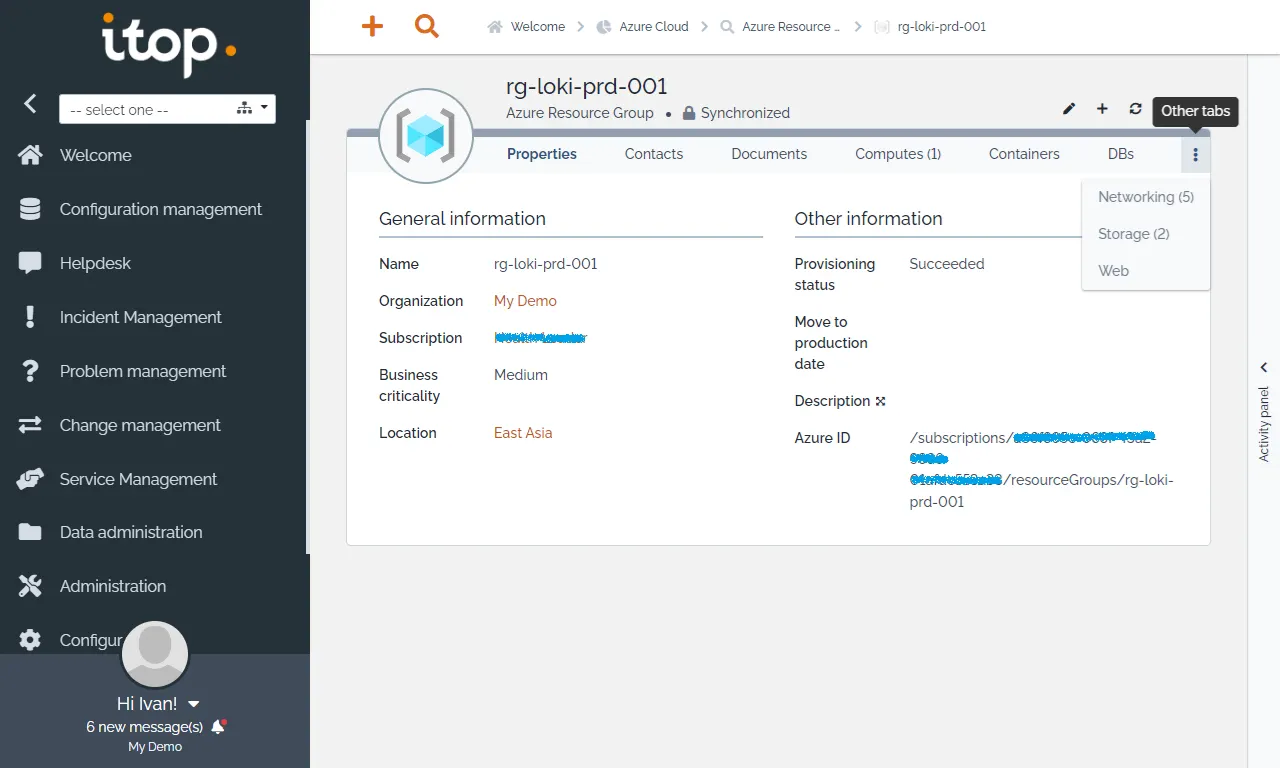This screenshot has height=768, width=1280.
Task: Go to Welcome breadcrumb link
Action: [x=538, y=27]
